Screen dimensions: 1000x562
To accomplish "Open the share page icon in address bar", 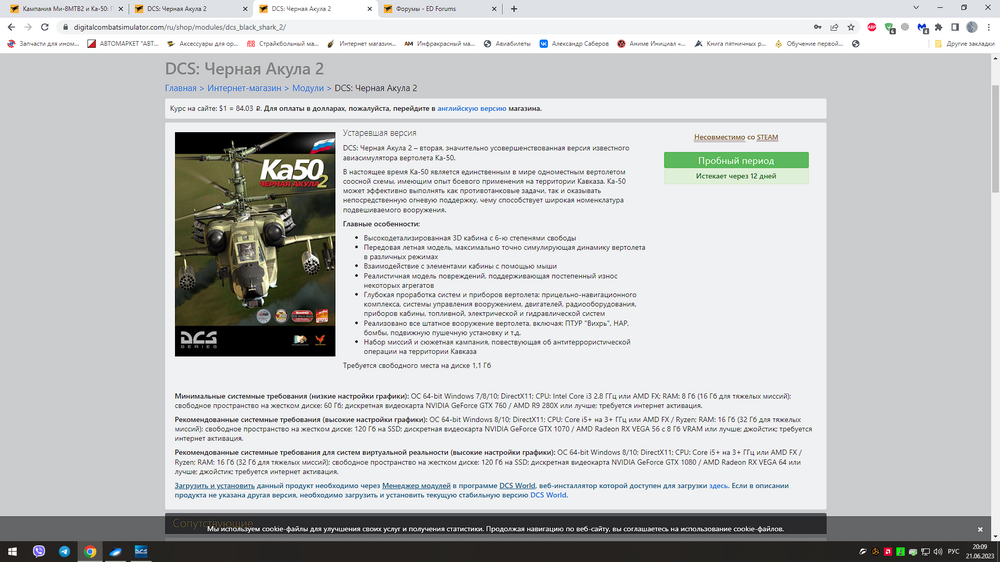I will [x=834, y=27].
